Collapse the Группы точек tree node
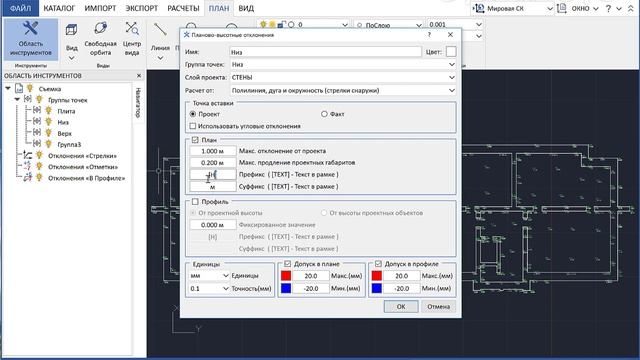 17,99
